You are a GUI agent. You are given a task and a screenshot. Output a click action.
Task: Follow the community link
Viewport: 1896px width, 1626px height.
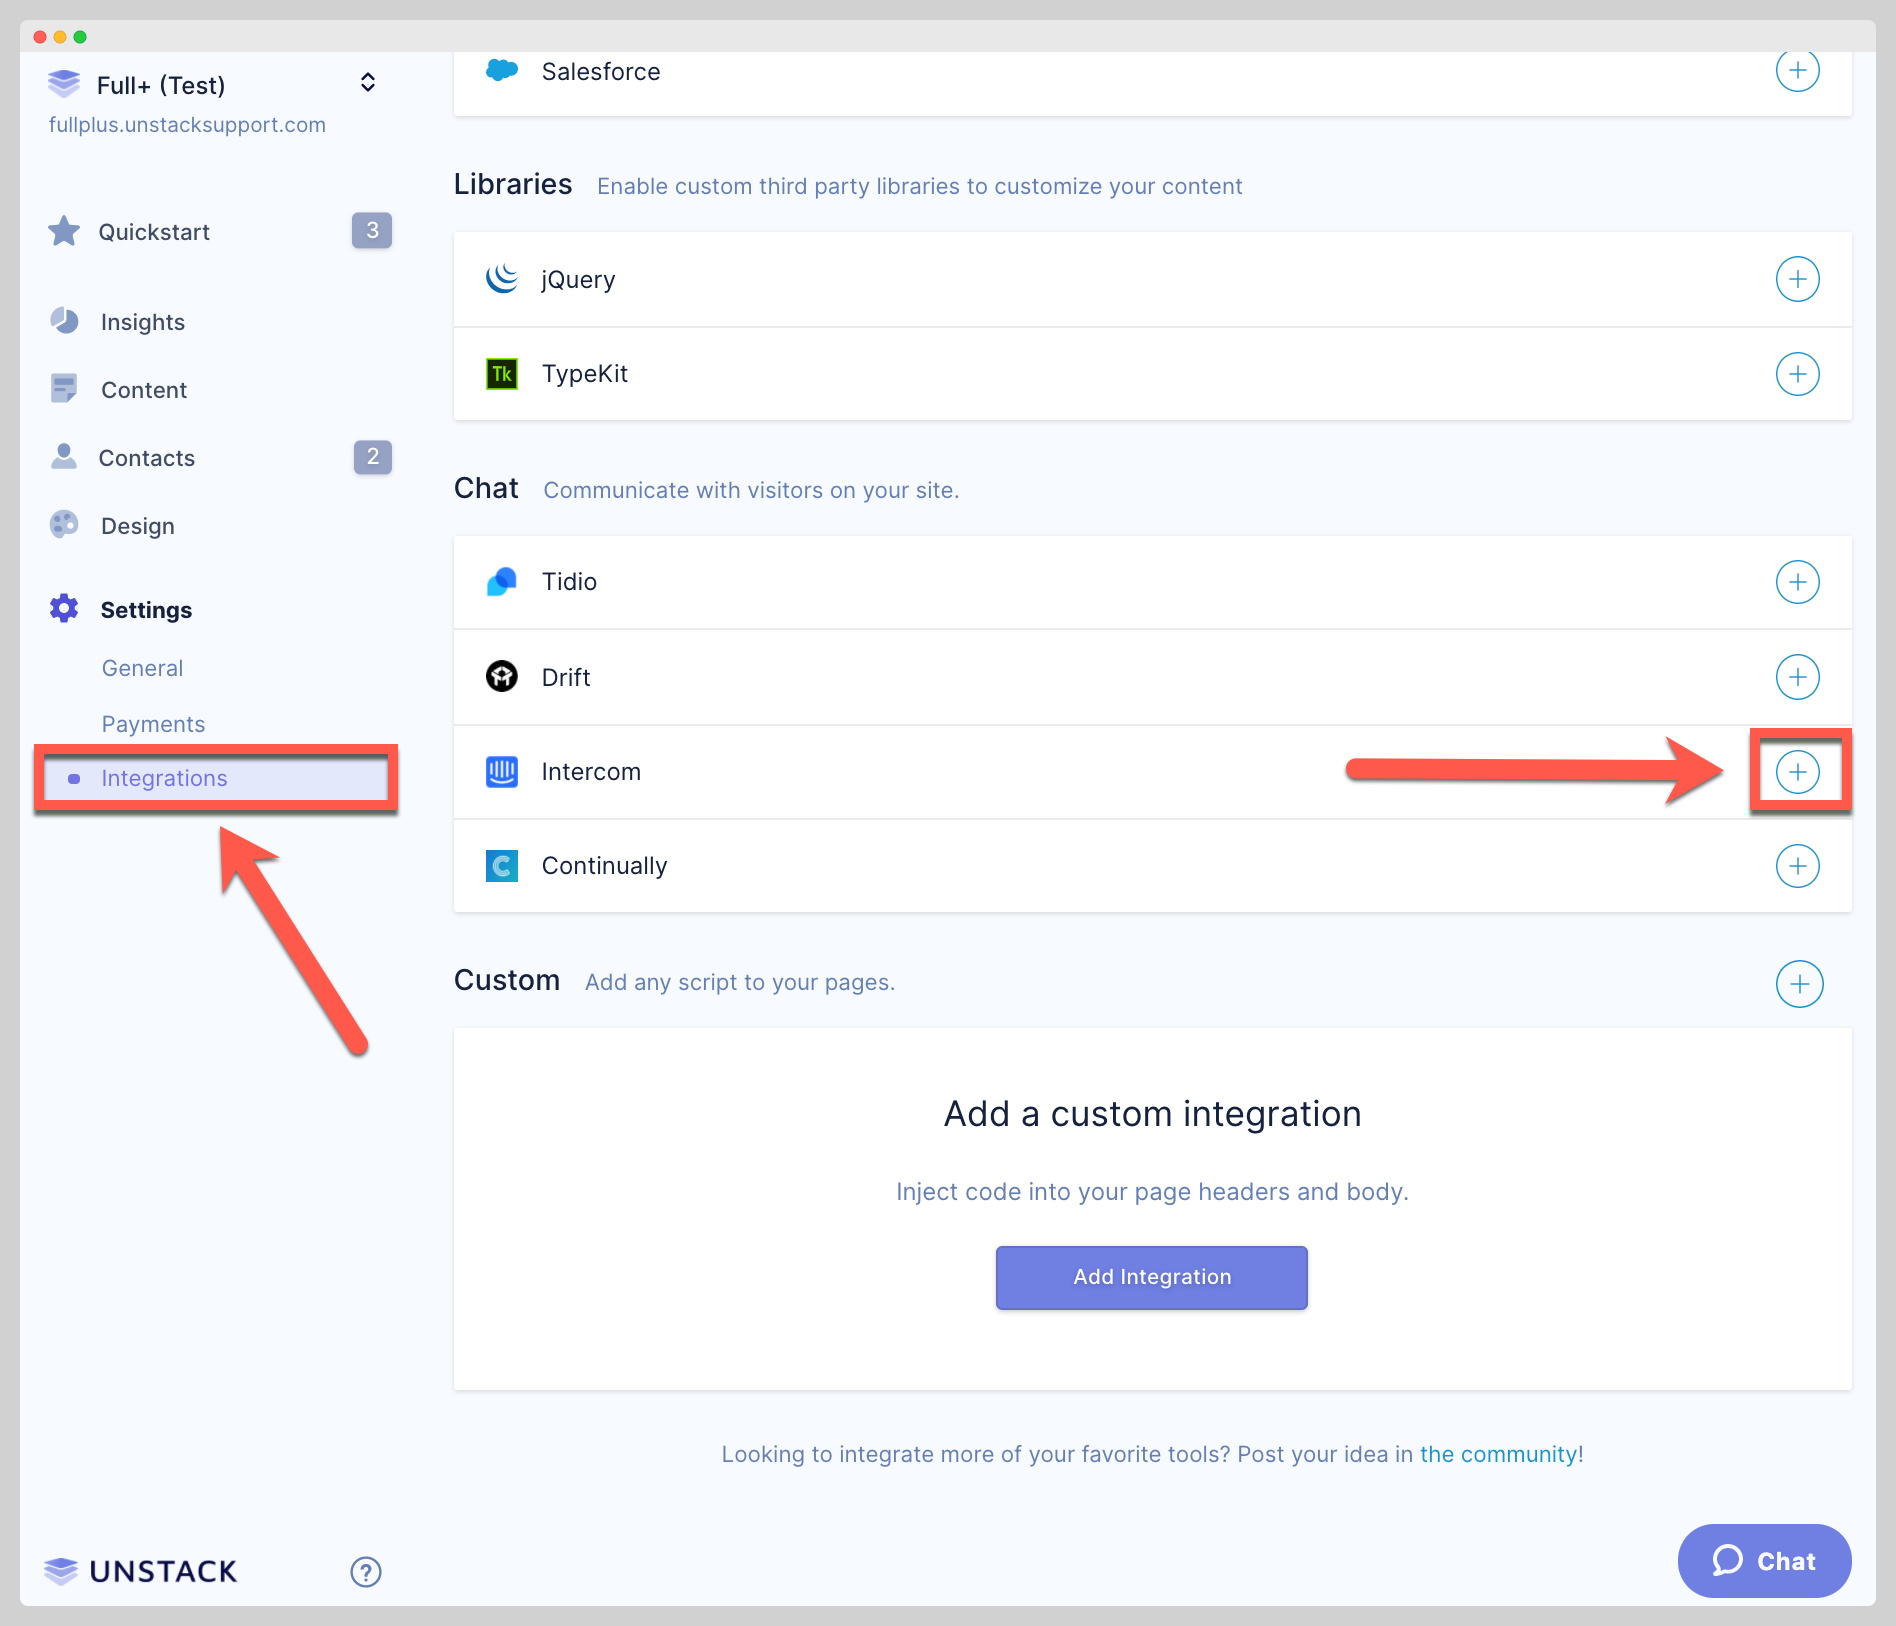pos(1501,1454)
